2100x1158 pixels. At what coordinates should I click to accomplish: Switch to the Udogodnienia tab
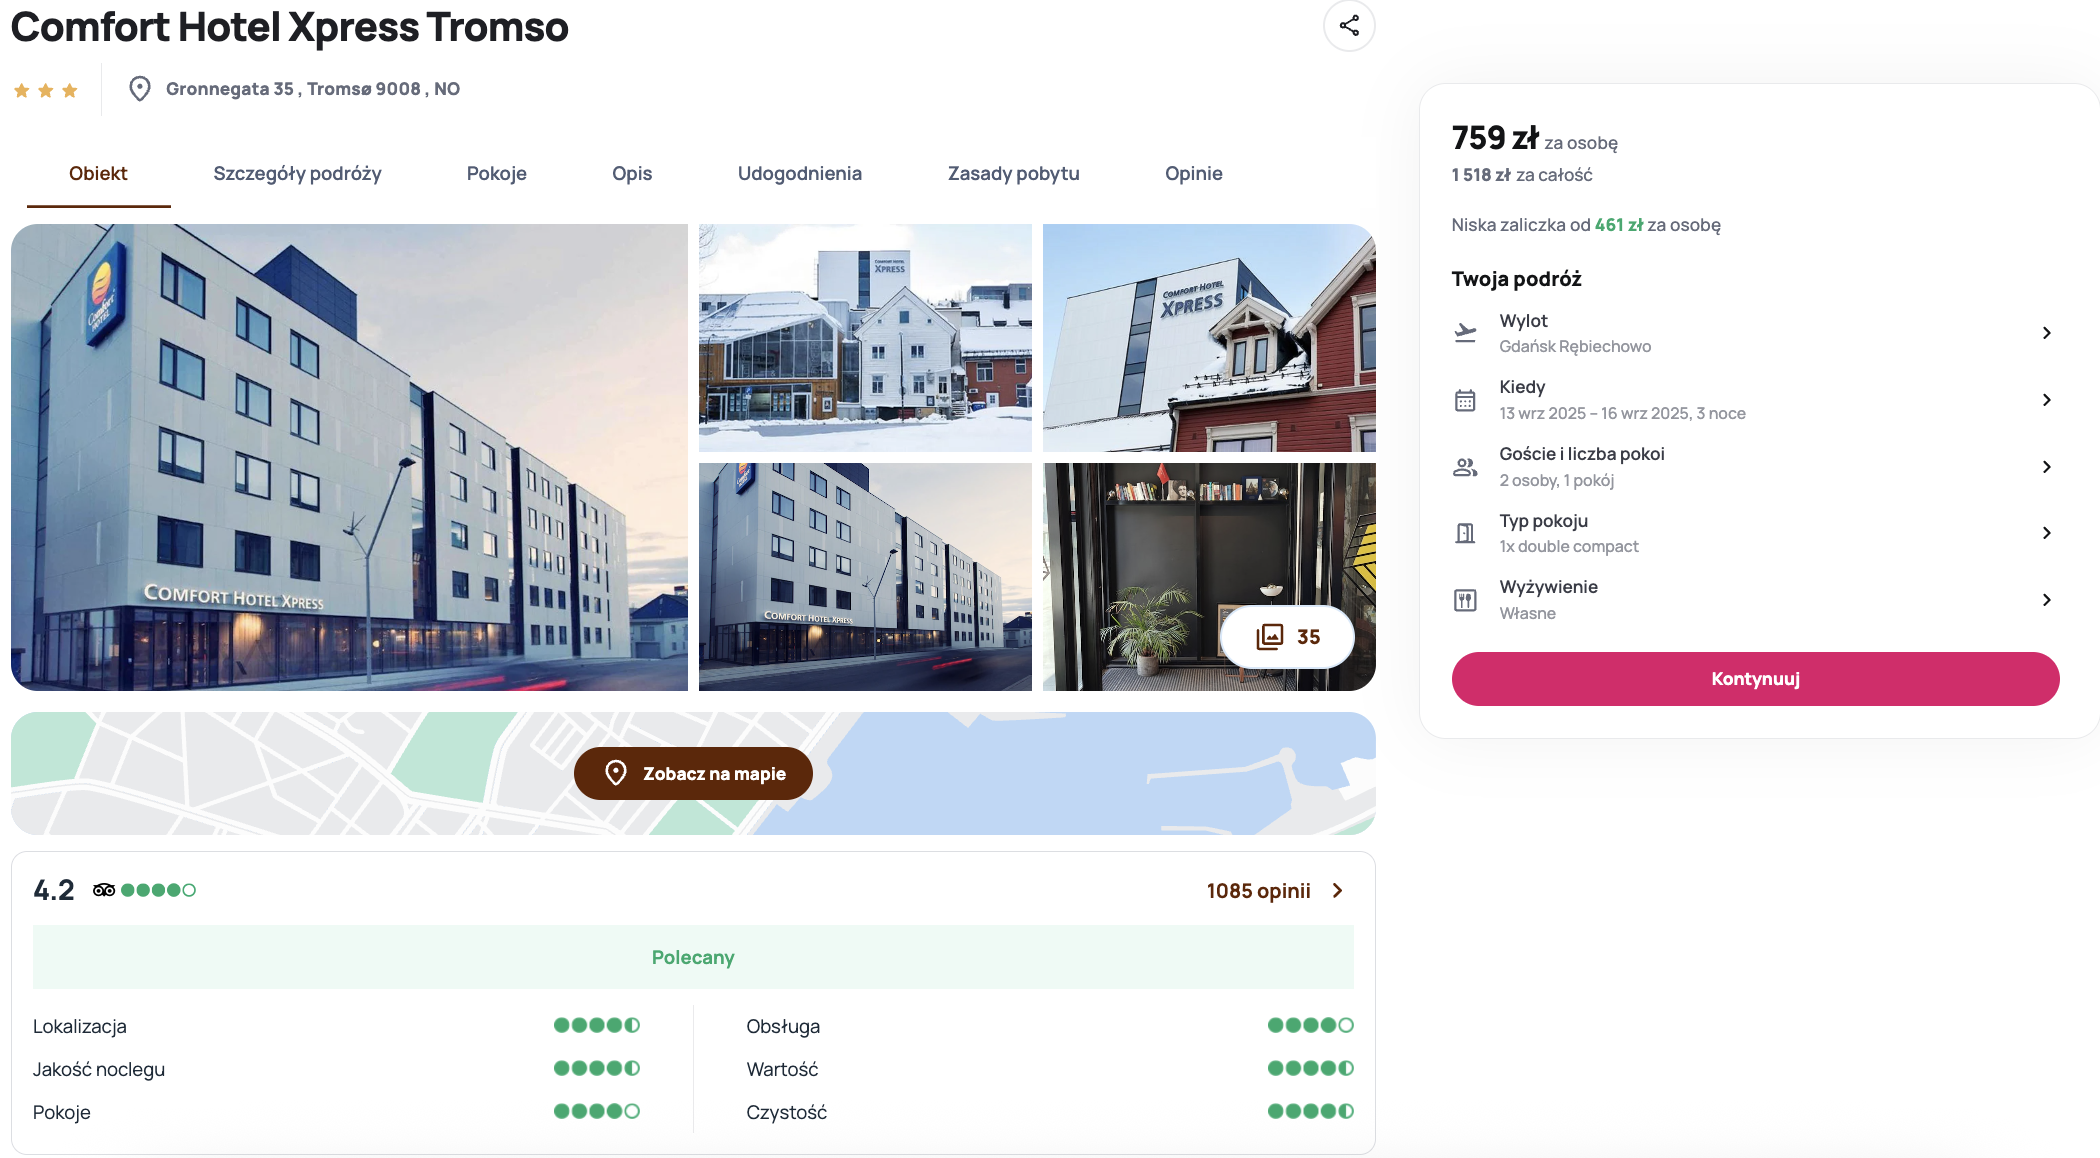[x=799, y=174]
